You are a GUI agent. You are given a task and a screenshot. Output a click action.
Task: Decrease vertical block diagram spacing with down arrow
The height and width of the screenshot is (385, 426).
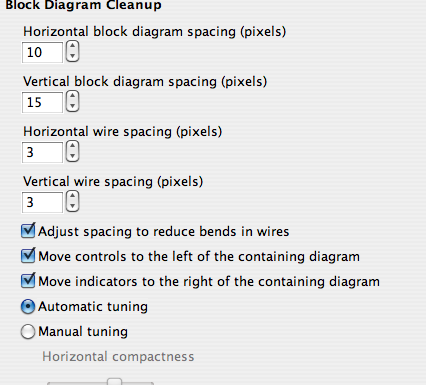[72, 106]
